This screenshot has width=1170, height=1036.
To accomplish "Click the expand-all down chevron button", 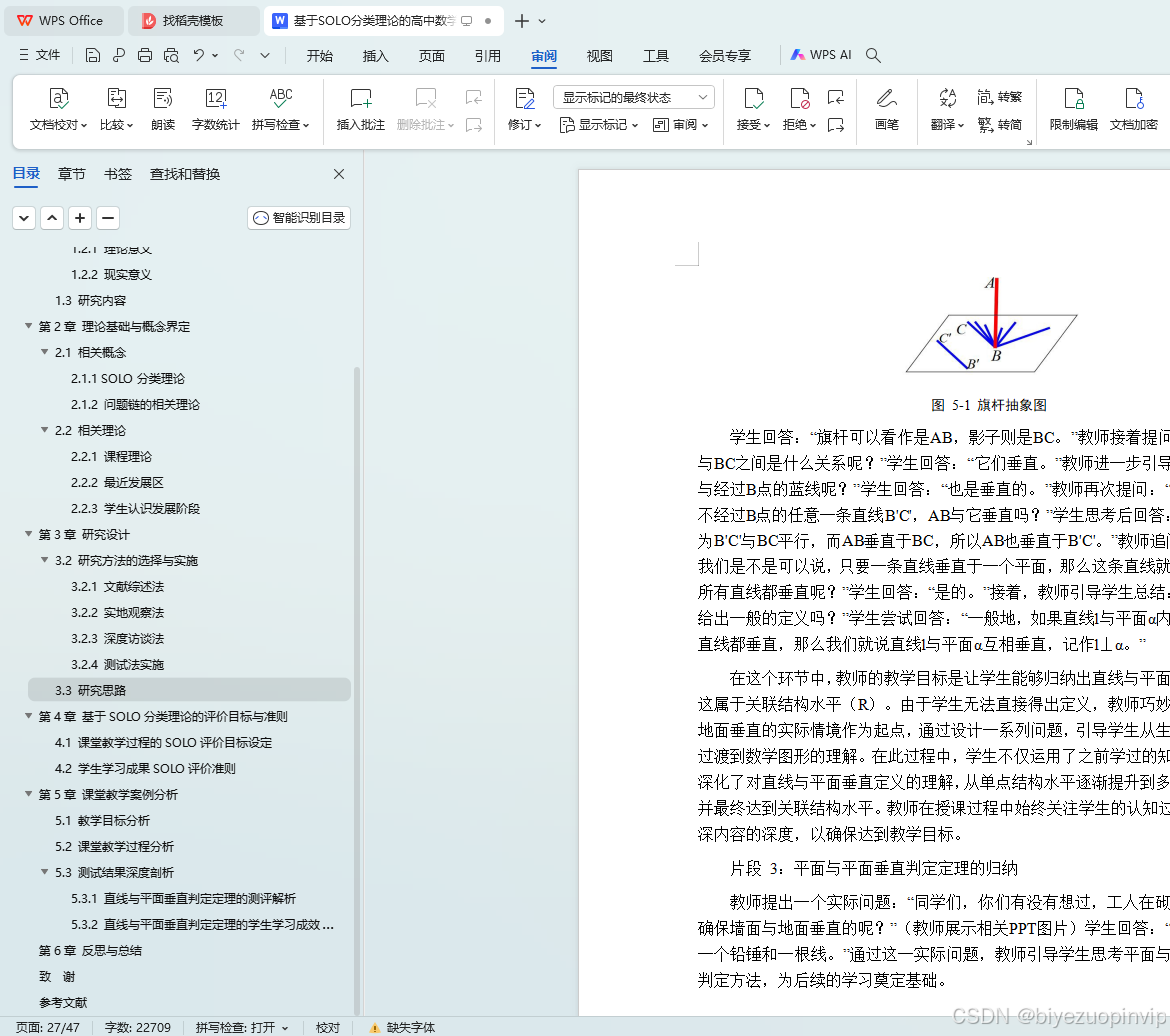I will [x=24, y=218].
